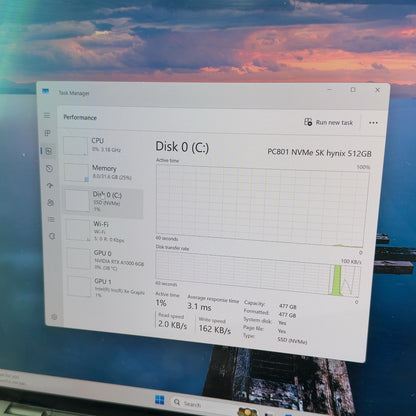
Task: Open the Details list icon
Action: click(51, 219)
